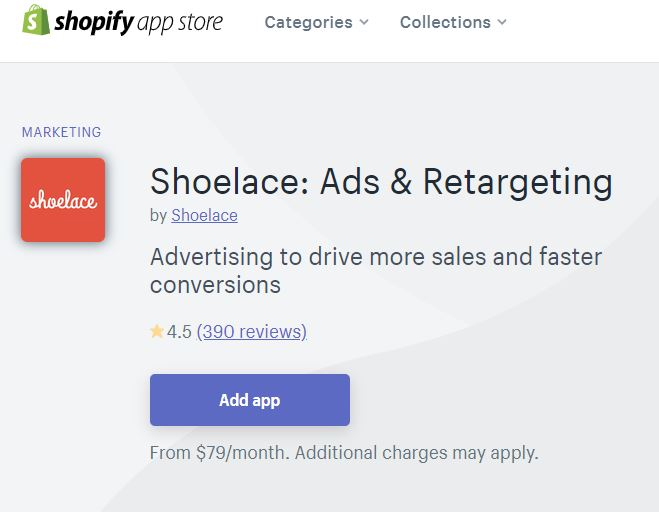Click the word "by" before the developer name

point(158,215)
